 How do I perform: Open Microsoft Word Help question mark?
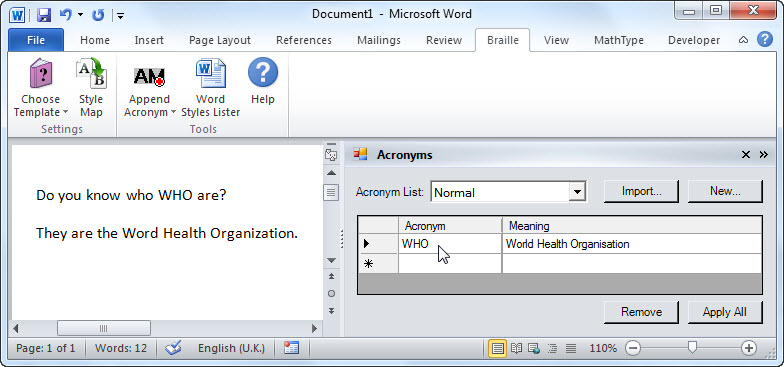coord(765,40)
